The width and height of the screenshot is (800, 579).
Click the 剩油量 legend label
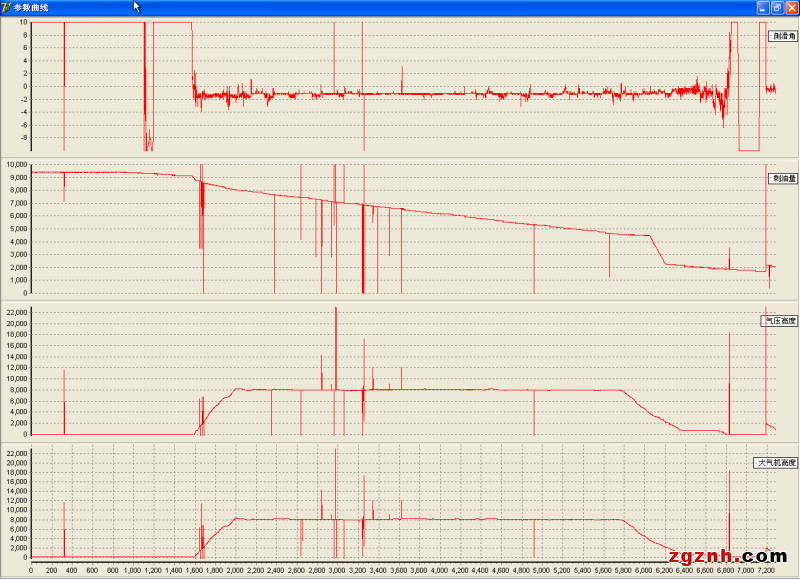783,178
